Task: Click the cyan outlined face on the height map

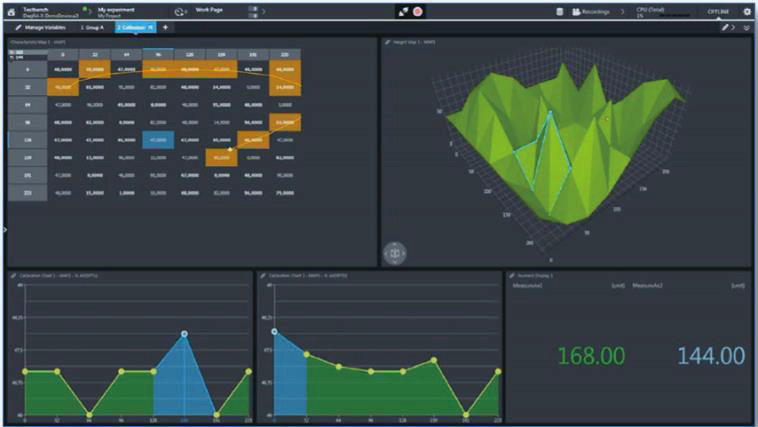Action: click(x=545, y=162)
